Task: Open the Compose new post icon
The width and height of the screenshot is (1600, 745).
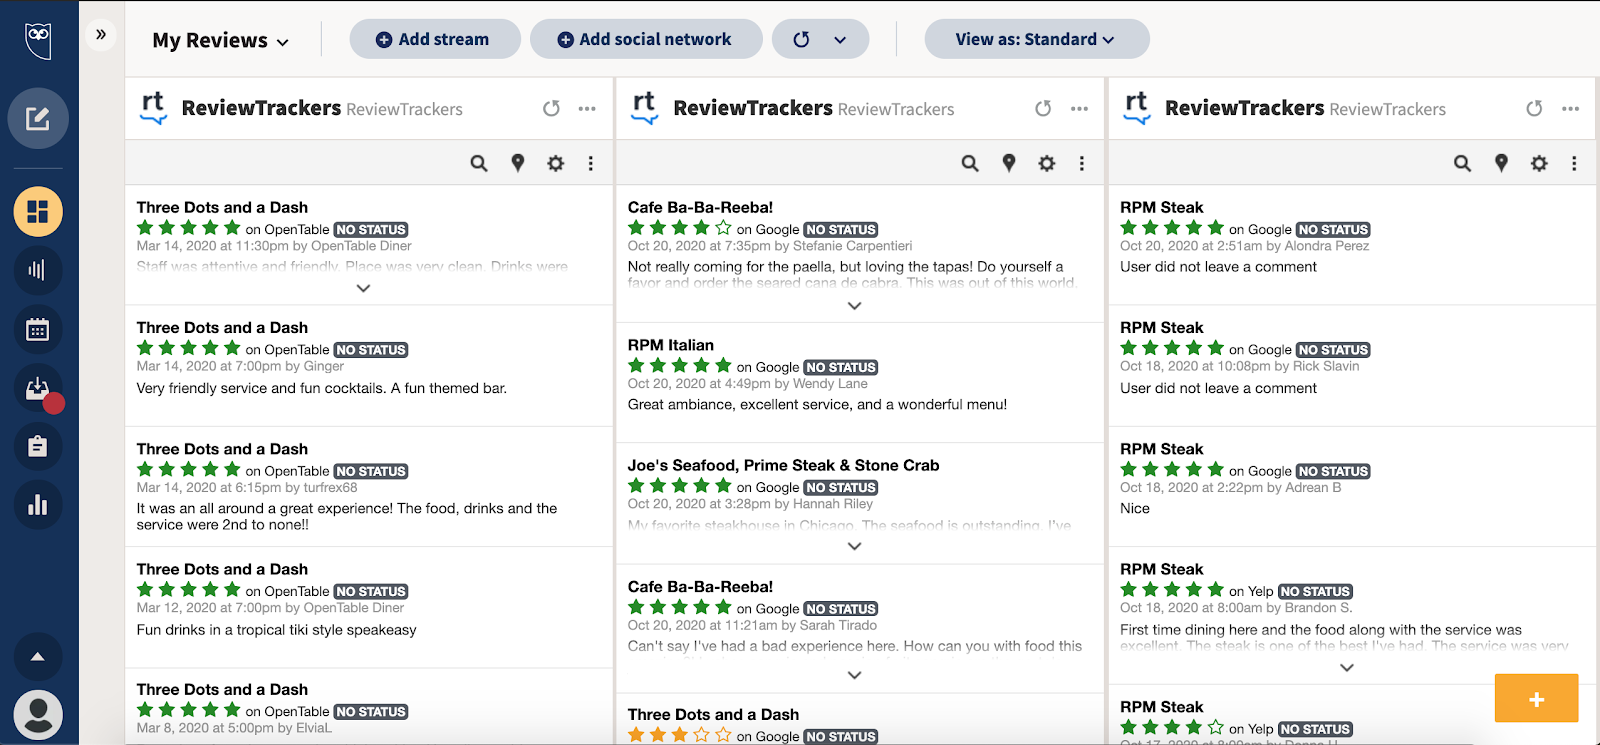Action: pos(38,119)
